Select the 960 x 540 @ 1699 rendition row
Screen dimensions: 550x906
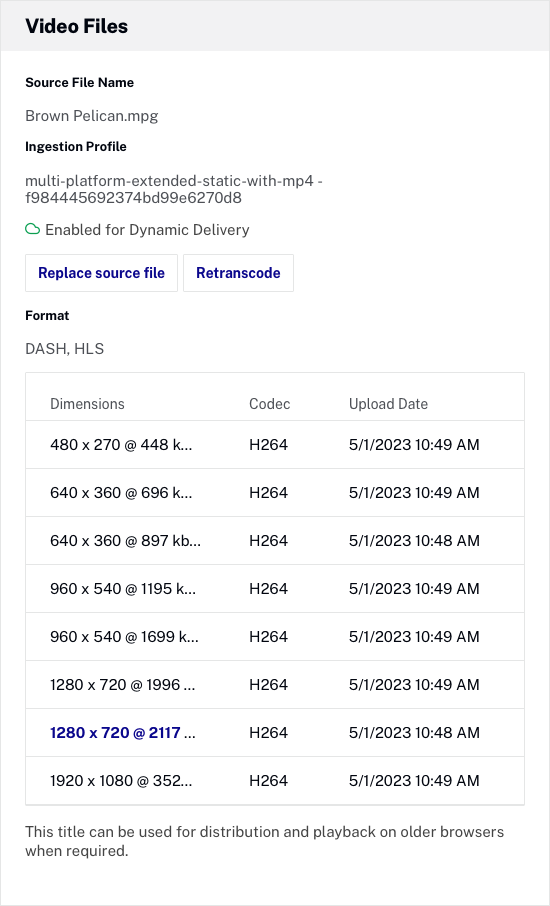[x=275, y=637]
